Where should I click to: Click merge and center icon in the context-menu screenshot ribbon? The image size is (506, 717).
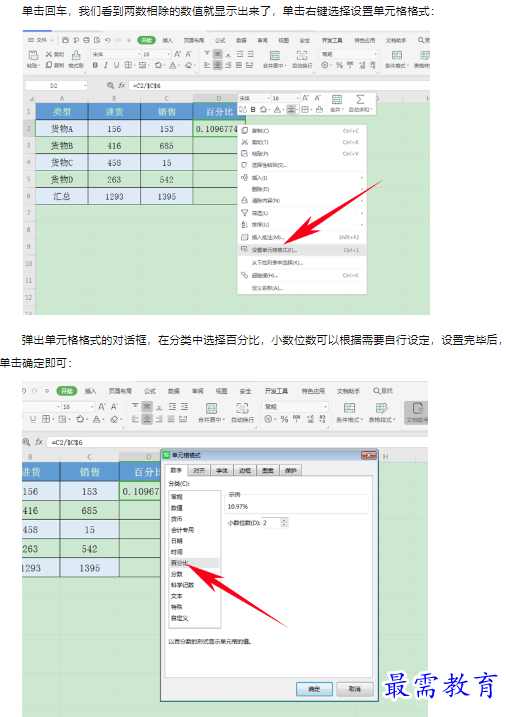point(275,55)
